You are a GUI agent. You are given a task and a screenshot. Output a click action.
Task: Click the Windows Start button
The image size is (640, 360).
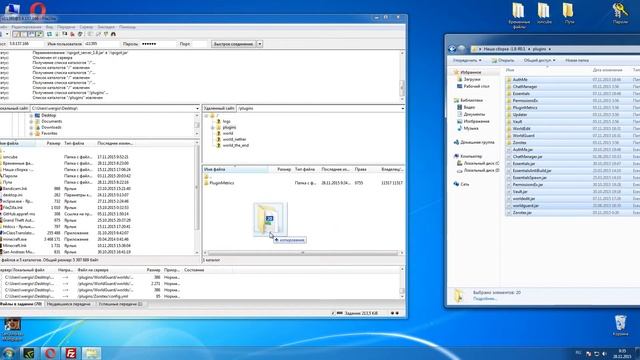[9, 353]
